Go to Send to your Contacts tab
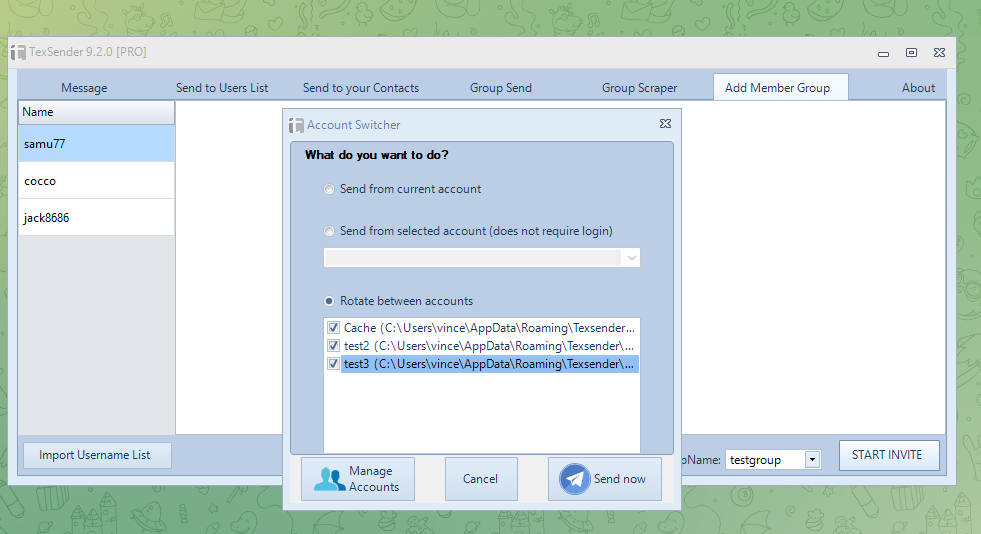The image size is (981, 534). (361, 88)
